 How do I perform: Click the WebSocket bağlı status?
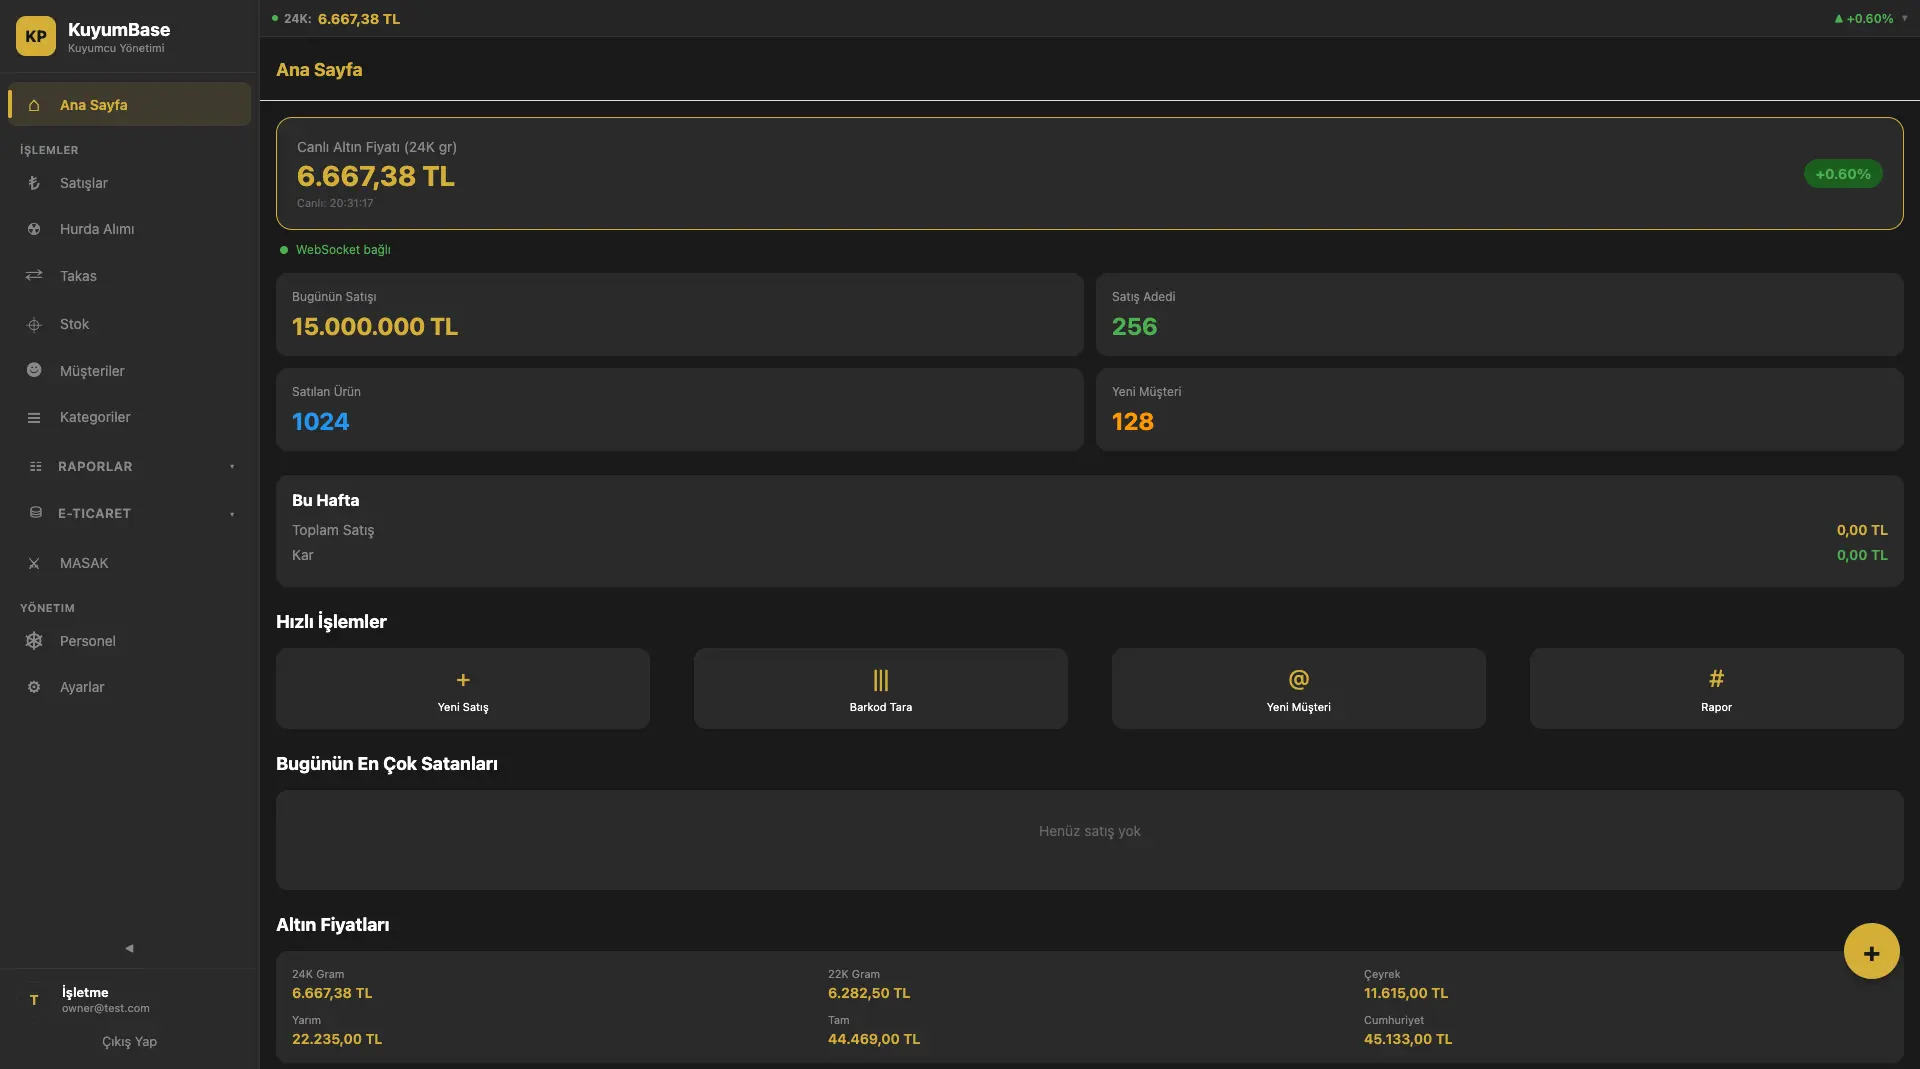coord(336,250)
